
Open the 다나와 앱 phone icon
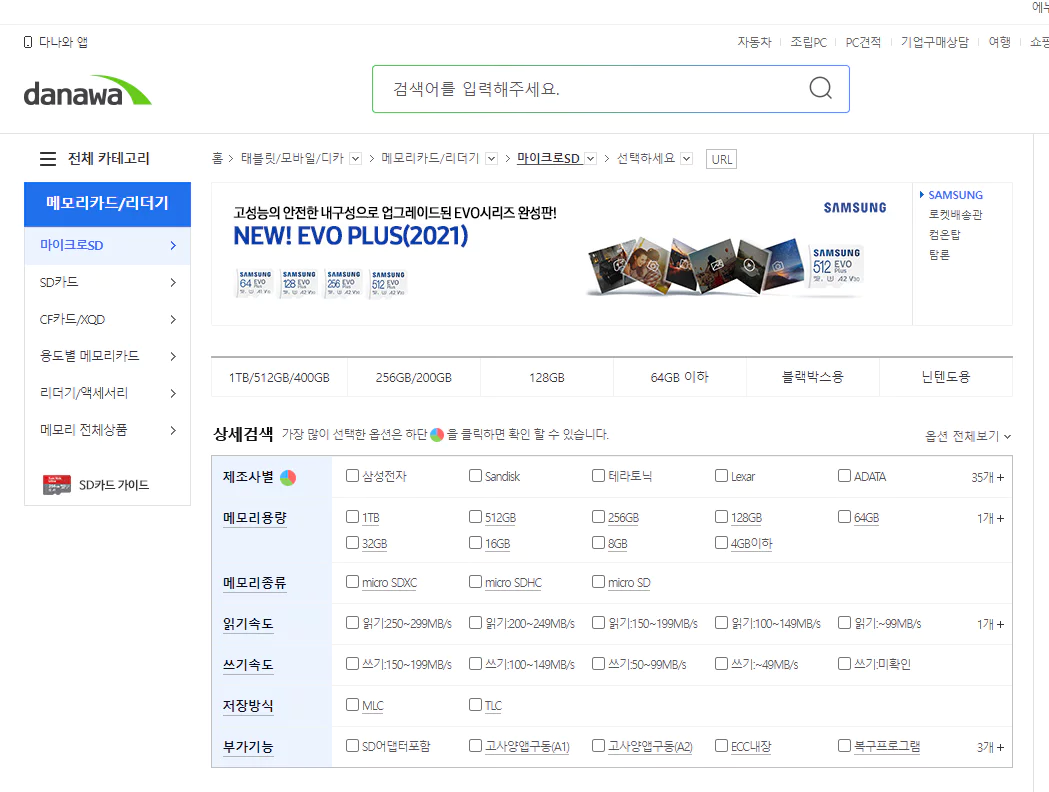pyautogui.click(x=27, y=42)
